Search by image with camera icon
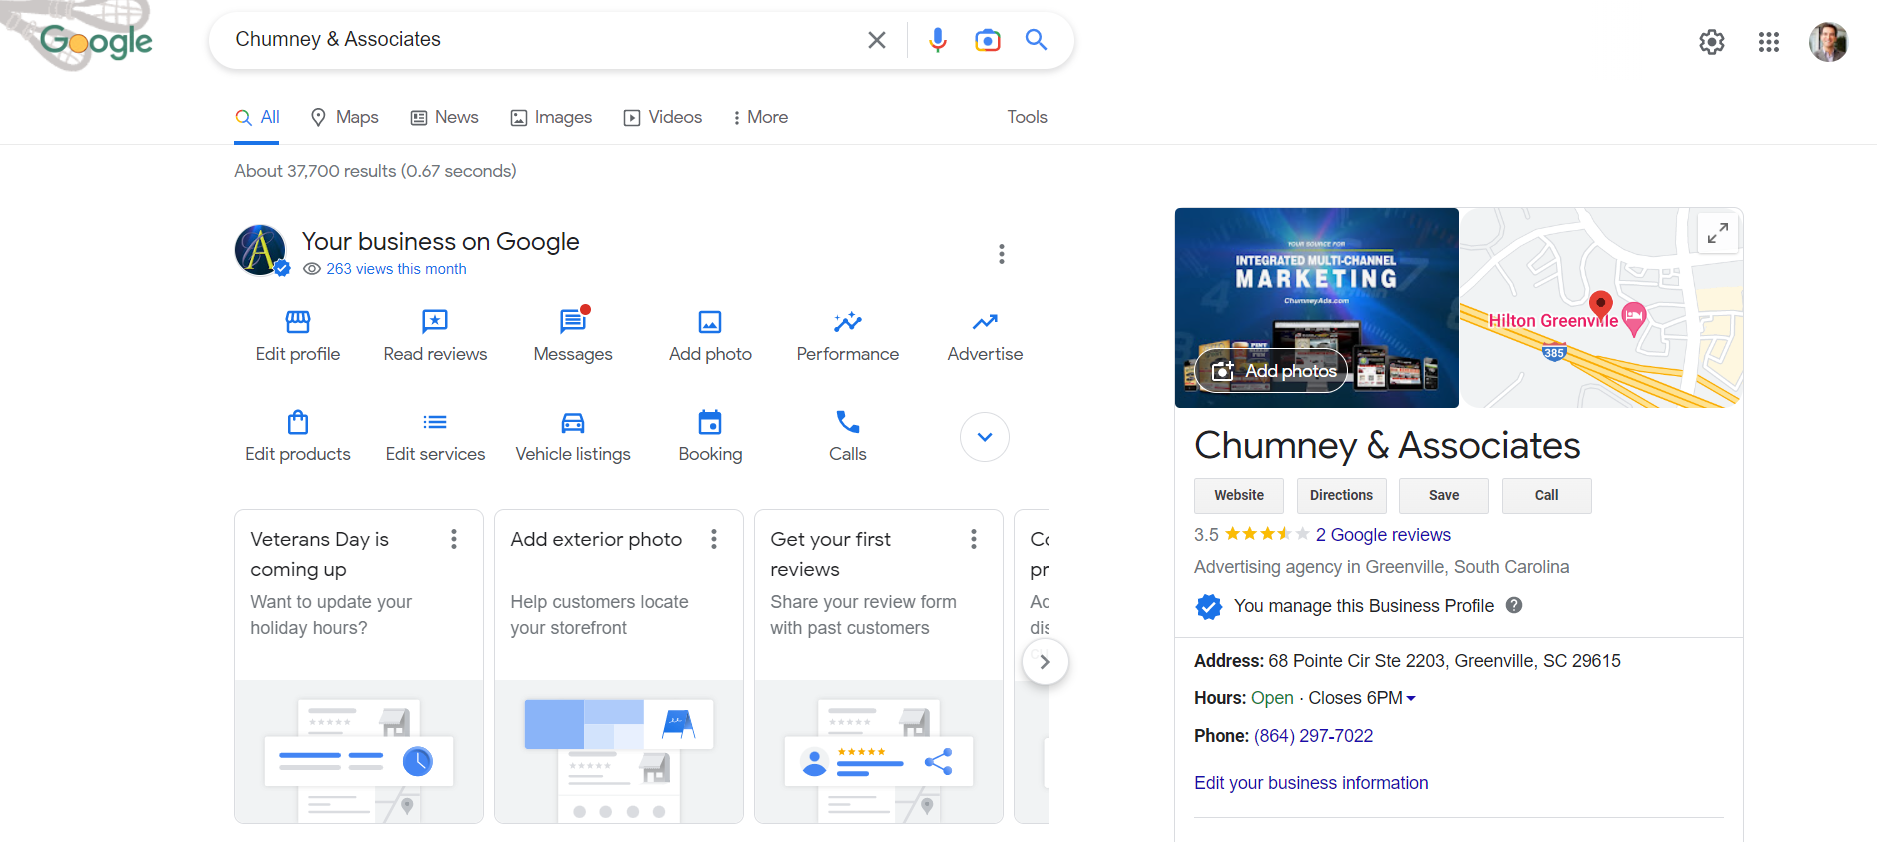Screen dimensions: 1877x842 (x=987, y=40)
